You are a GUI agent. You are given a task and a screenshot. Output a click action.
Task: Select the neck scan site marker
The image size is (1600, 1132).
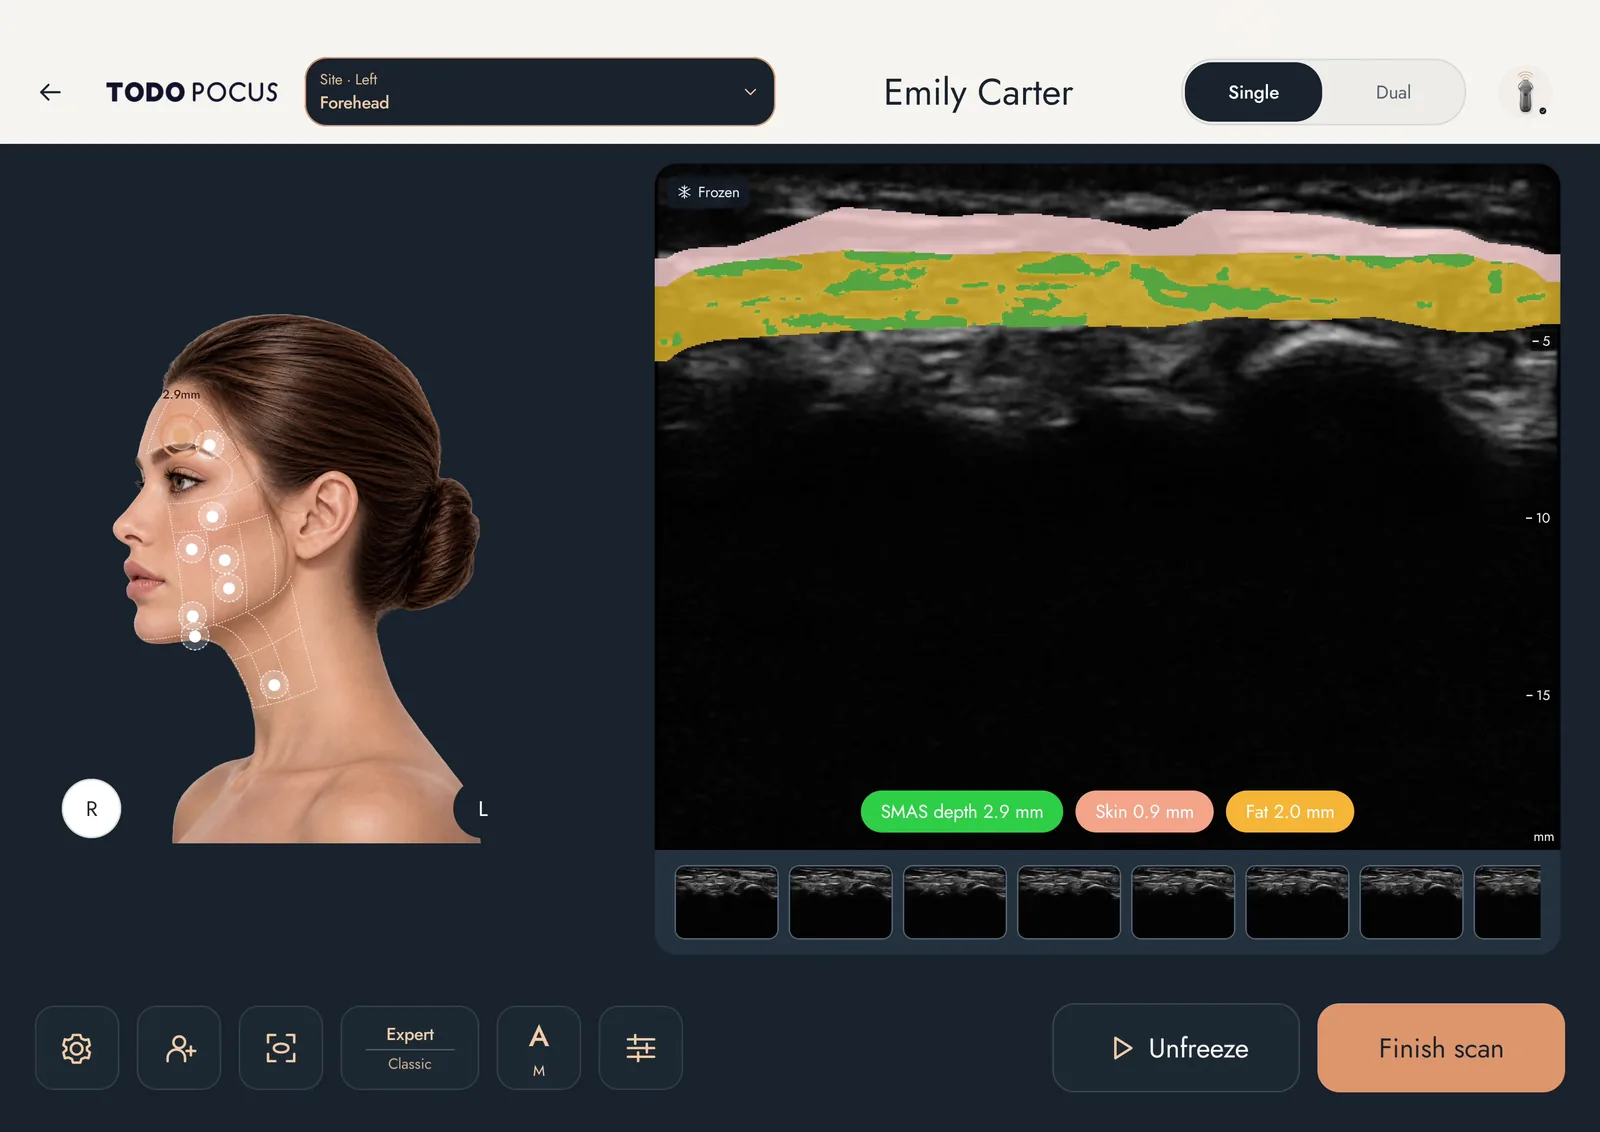pos(274,685)
